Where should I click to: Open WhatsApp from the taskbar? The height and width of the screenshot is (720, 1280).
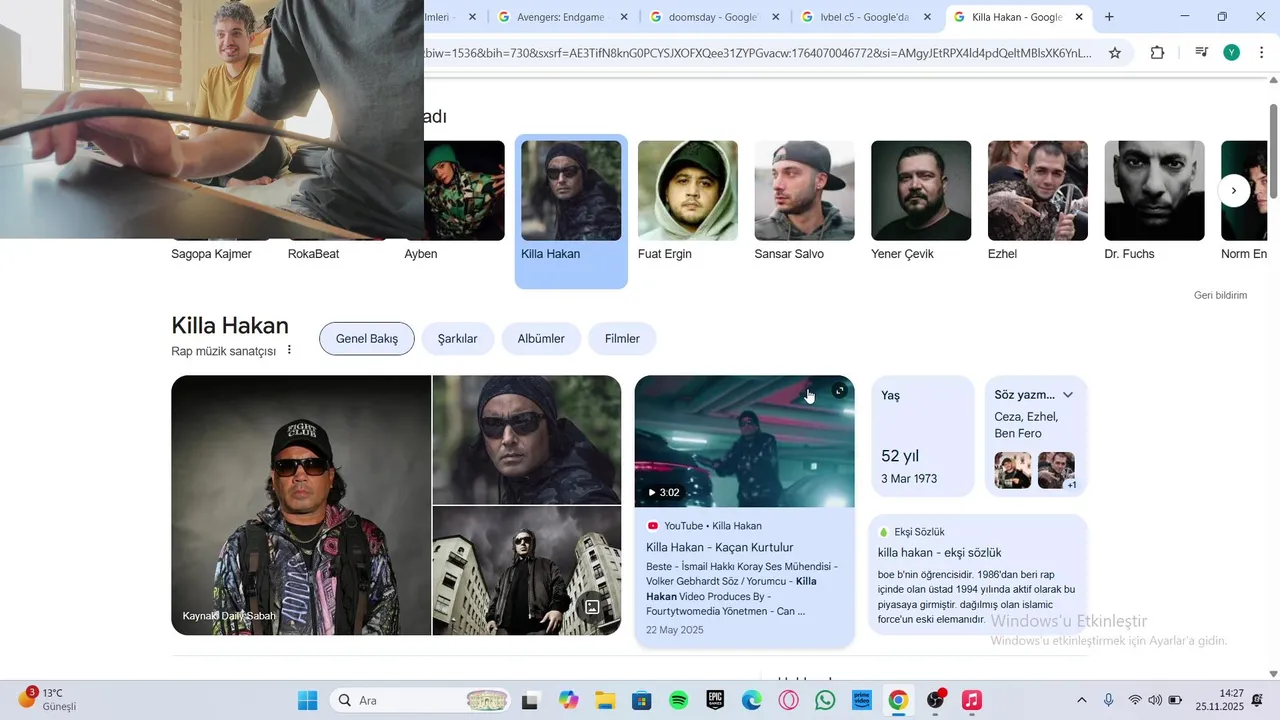point(825,700)
